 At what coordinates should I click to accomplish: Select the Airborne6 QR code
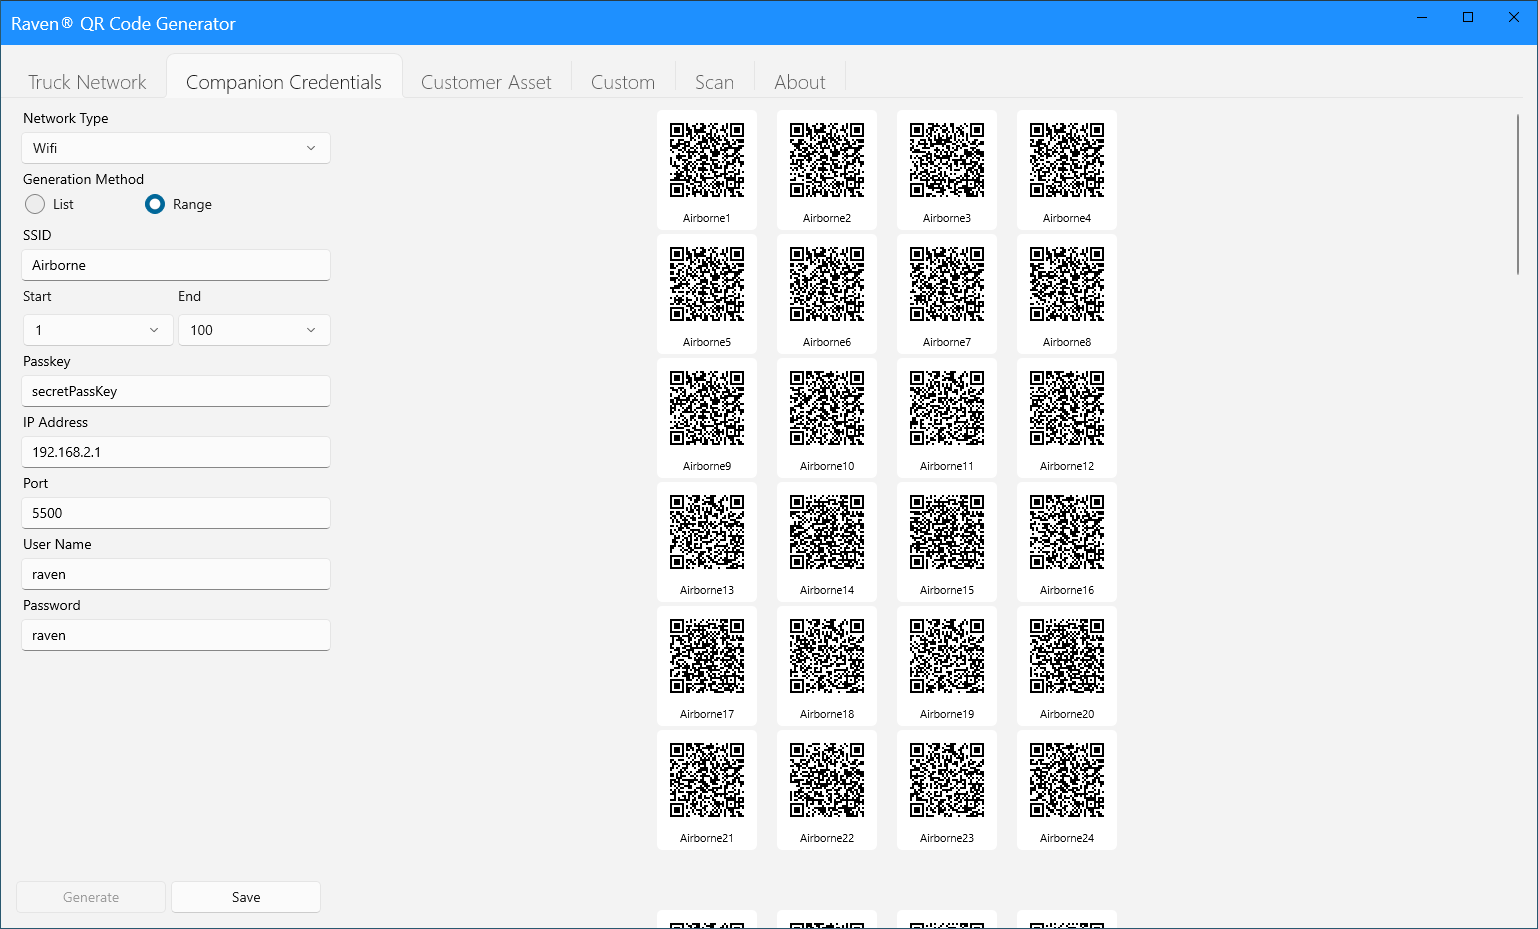[827, 294]
